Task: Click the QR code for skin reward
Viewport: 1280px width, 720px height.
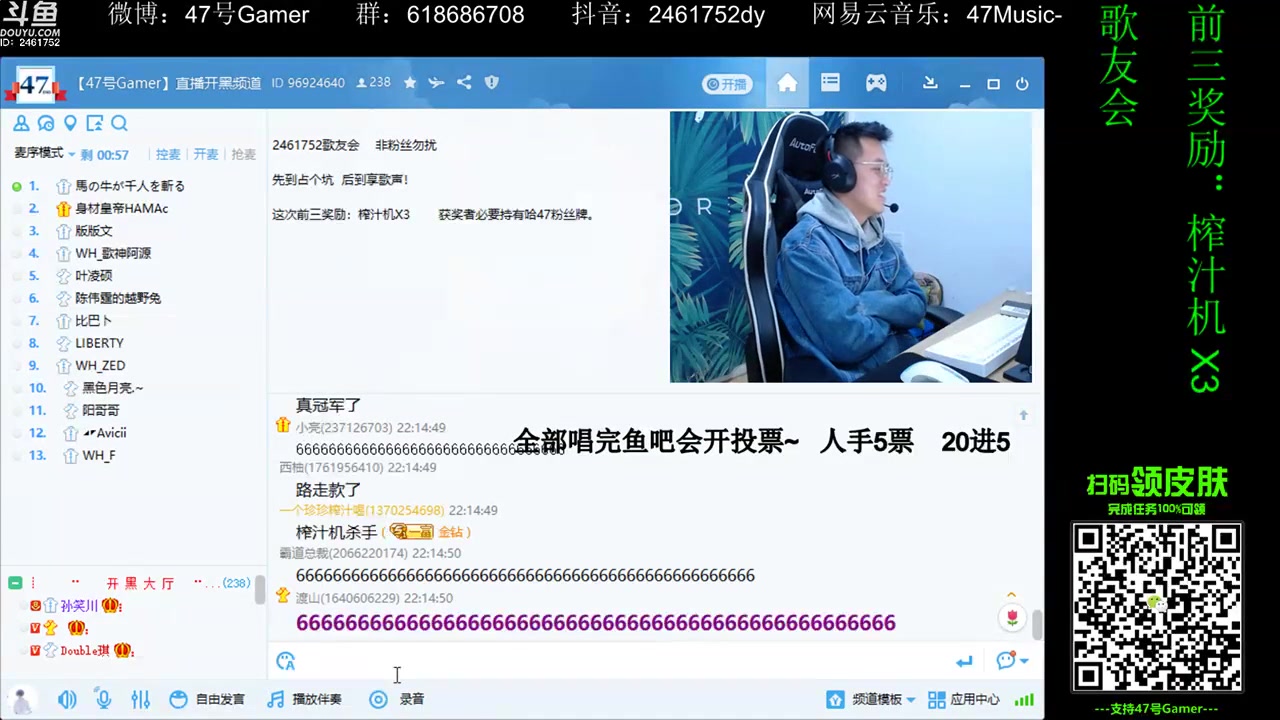Action: [x=1157, y=607]
